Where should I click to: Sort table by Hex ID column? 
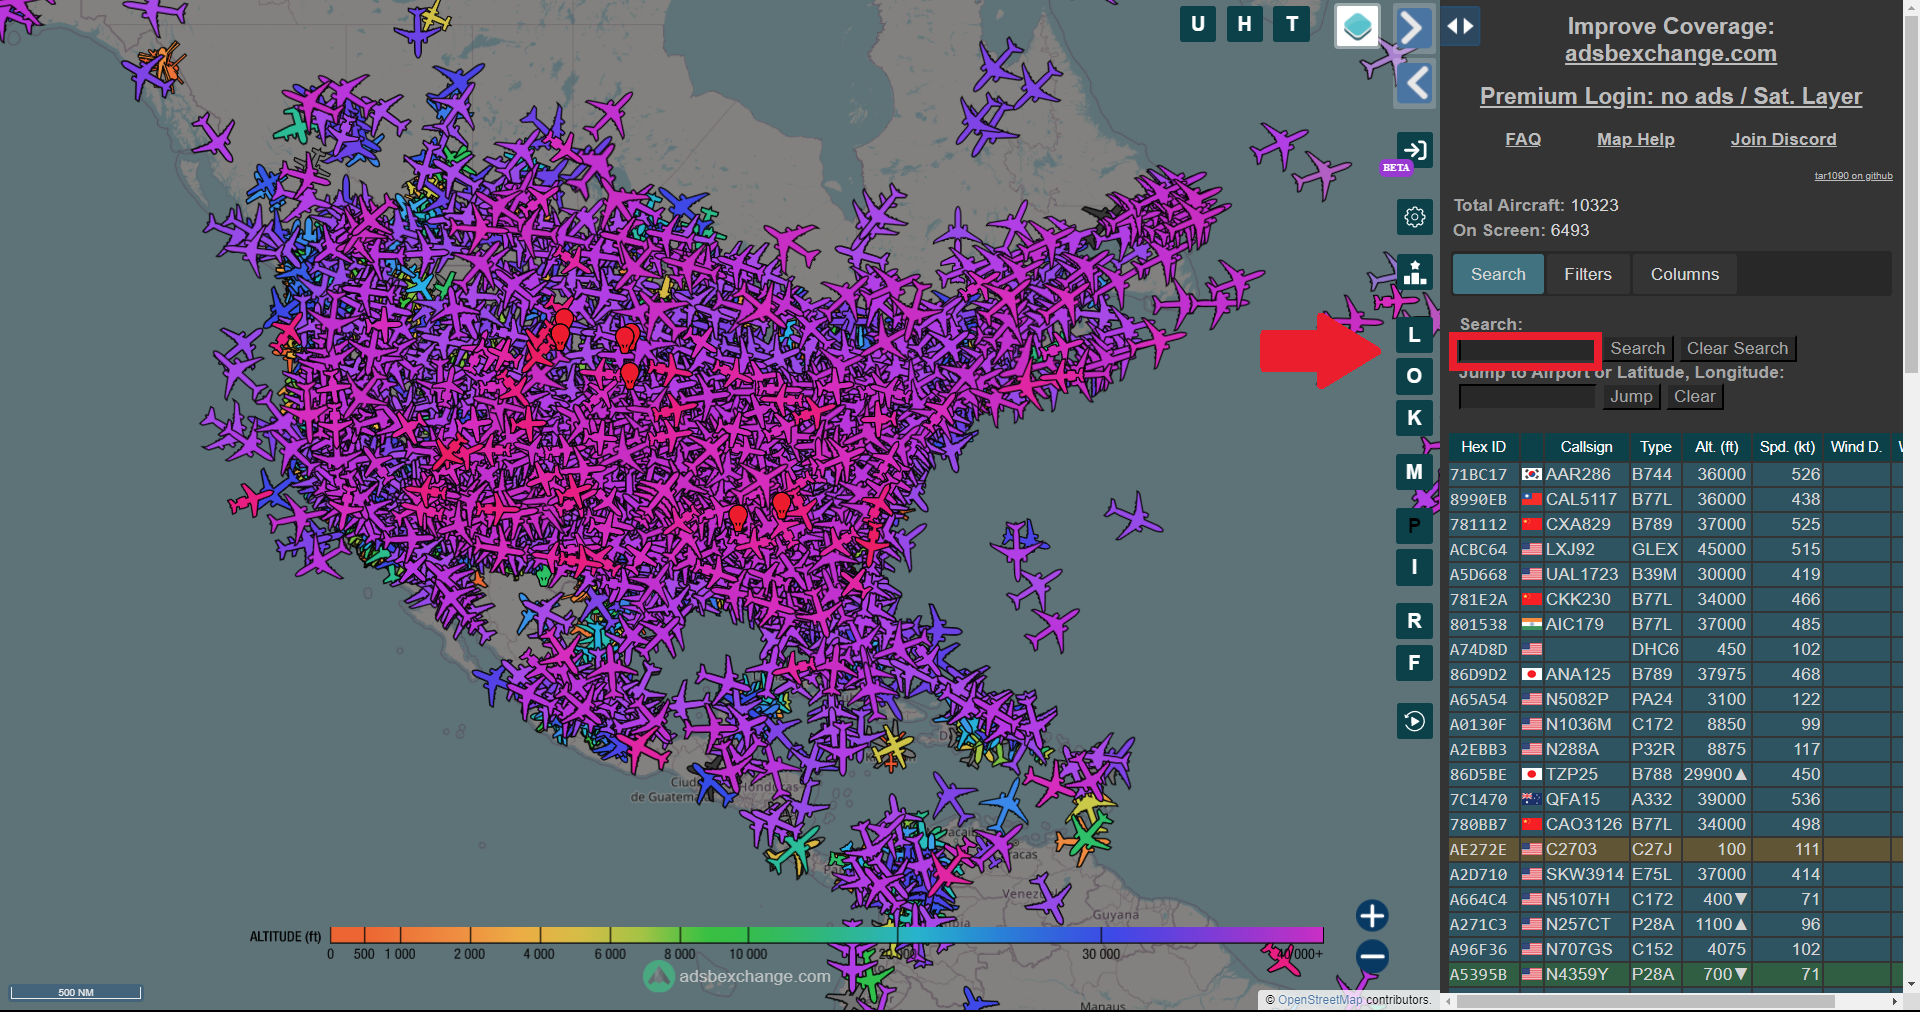pos(1483,447)
